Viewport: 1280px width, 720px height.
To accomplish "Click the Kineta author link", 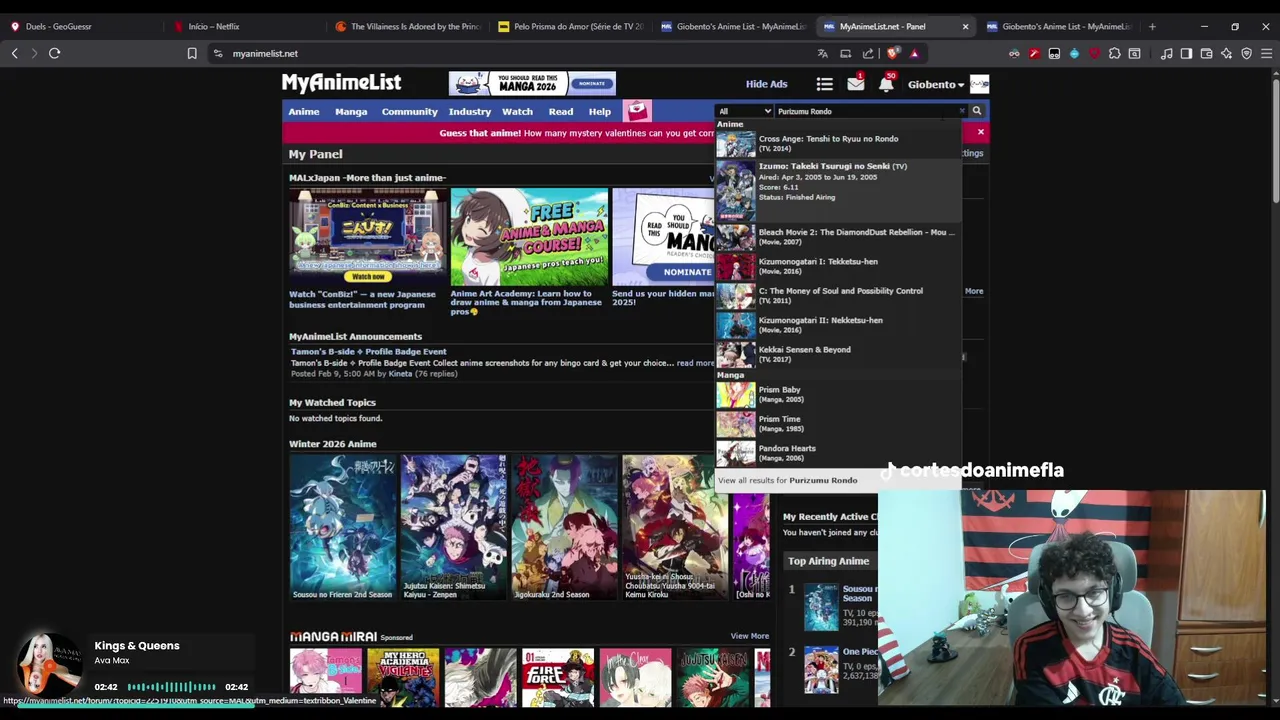I will click(x=400, y=374).
